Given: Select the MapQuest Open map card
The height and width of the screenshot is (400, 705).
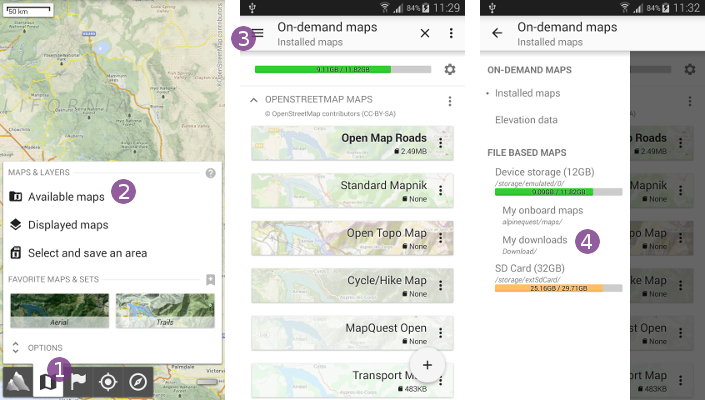Looking at the screenshot, I should click(352, 333).
